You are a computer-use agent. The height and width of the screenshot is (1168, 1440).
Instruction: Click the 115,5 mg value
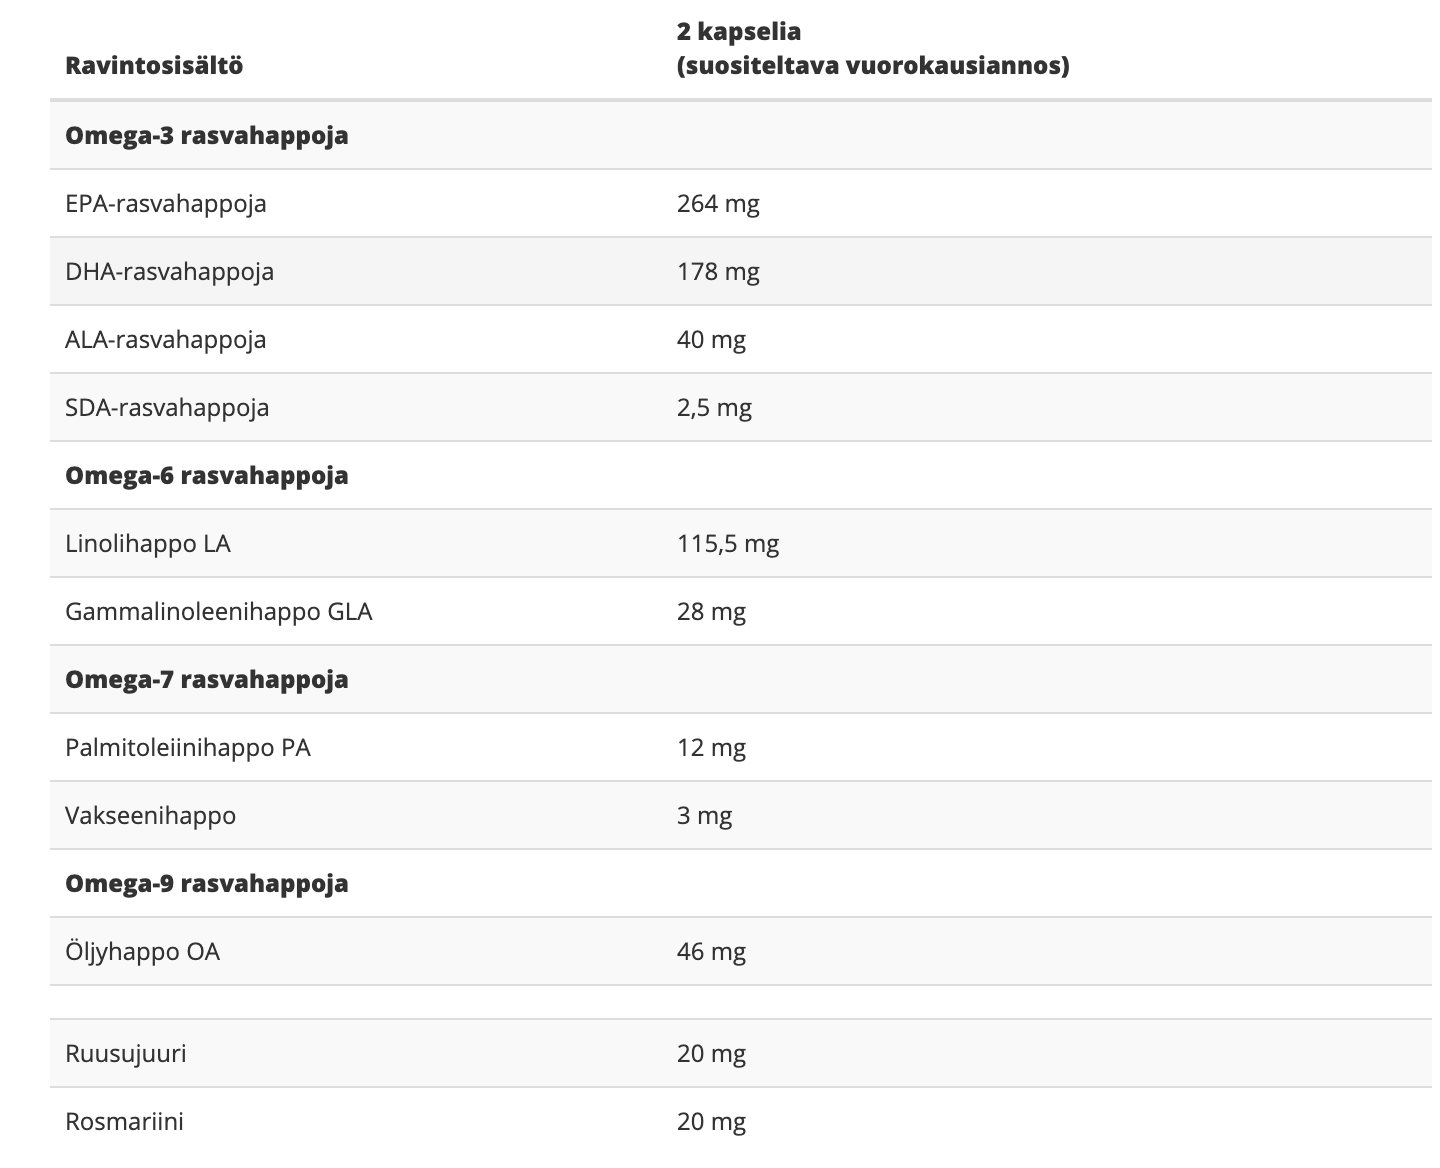(x=728, y=544)
